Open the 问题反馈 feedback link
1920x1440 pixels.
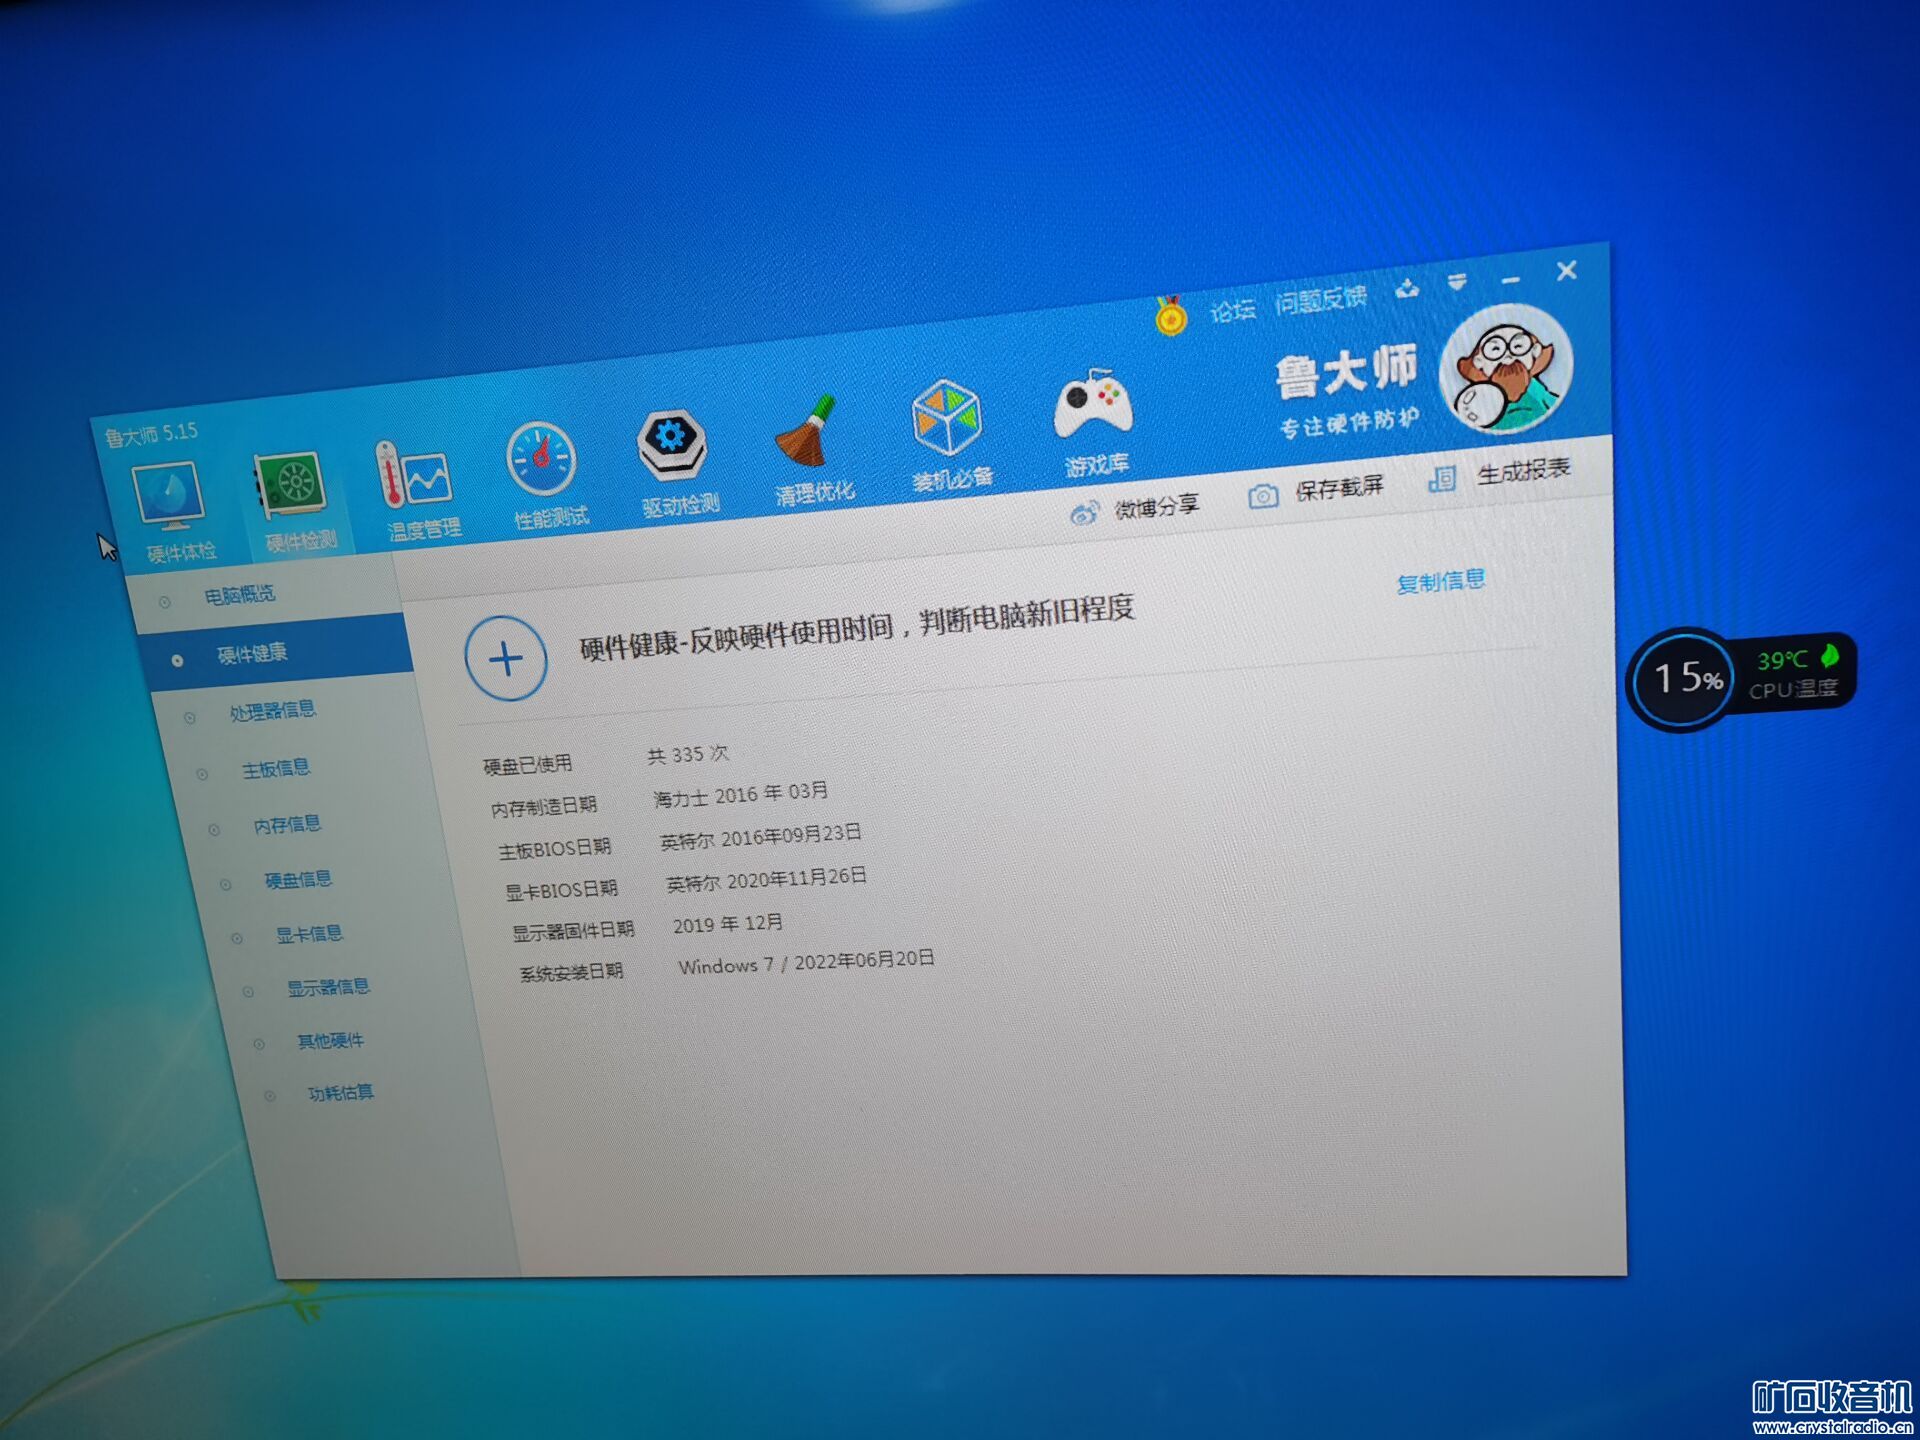pyautogui.click(x=1320, y=299)
